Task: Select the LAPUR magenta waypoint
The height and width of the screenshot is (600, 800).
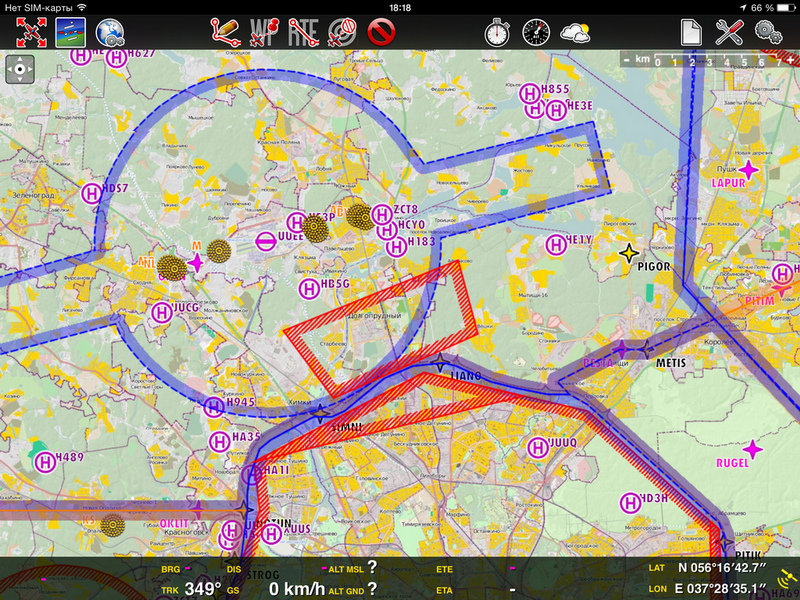Action: 748,168
